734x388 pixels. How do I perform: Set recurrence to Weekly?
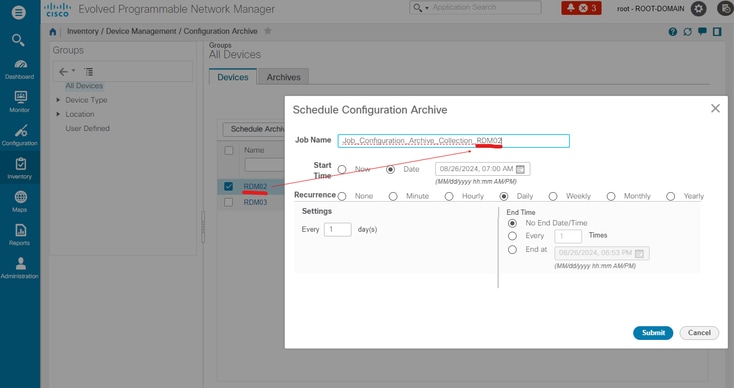tap(553, 197)
